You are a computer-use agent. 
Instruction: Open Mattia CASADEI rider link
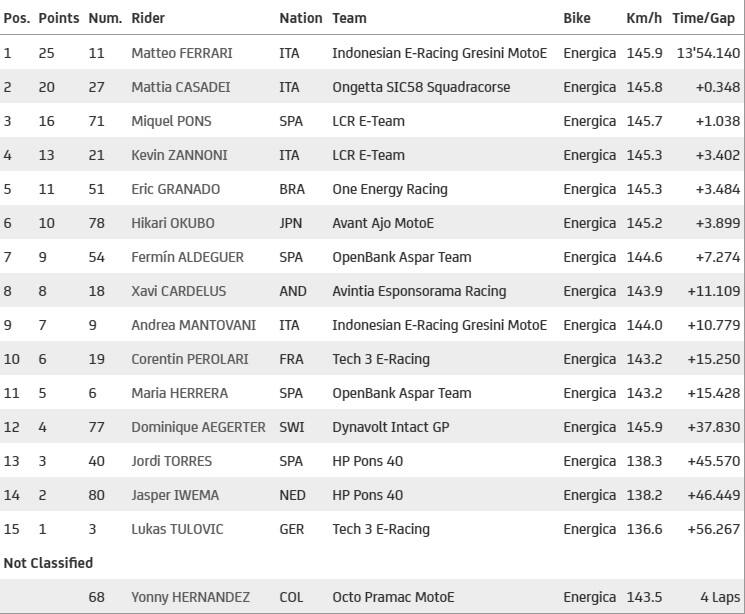[x=181, y=87]
